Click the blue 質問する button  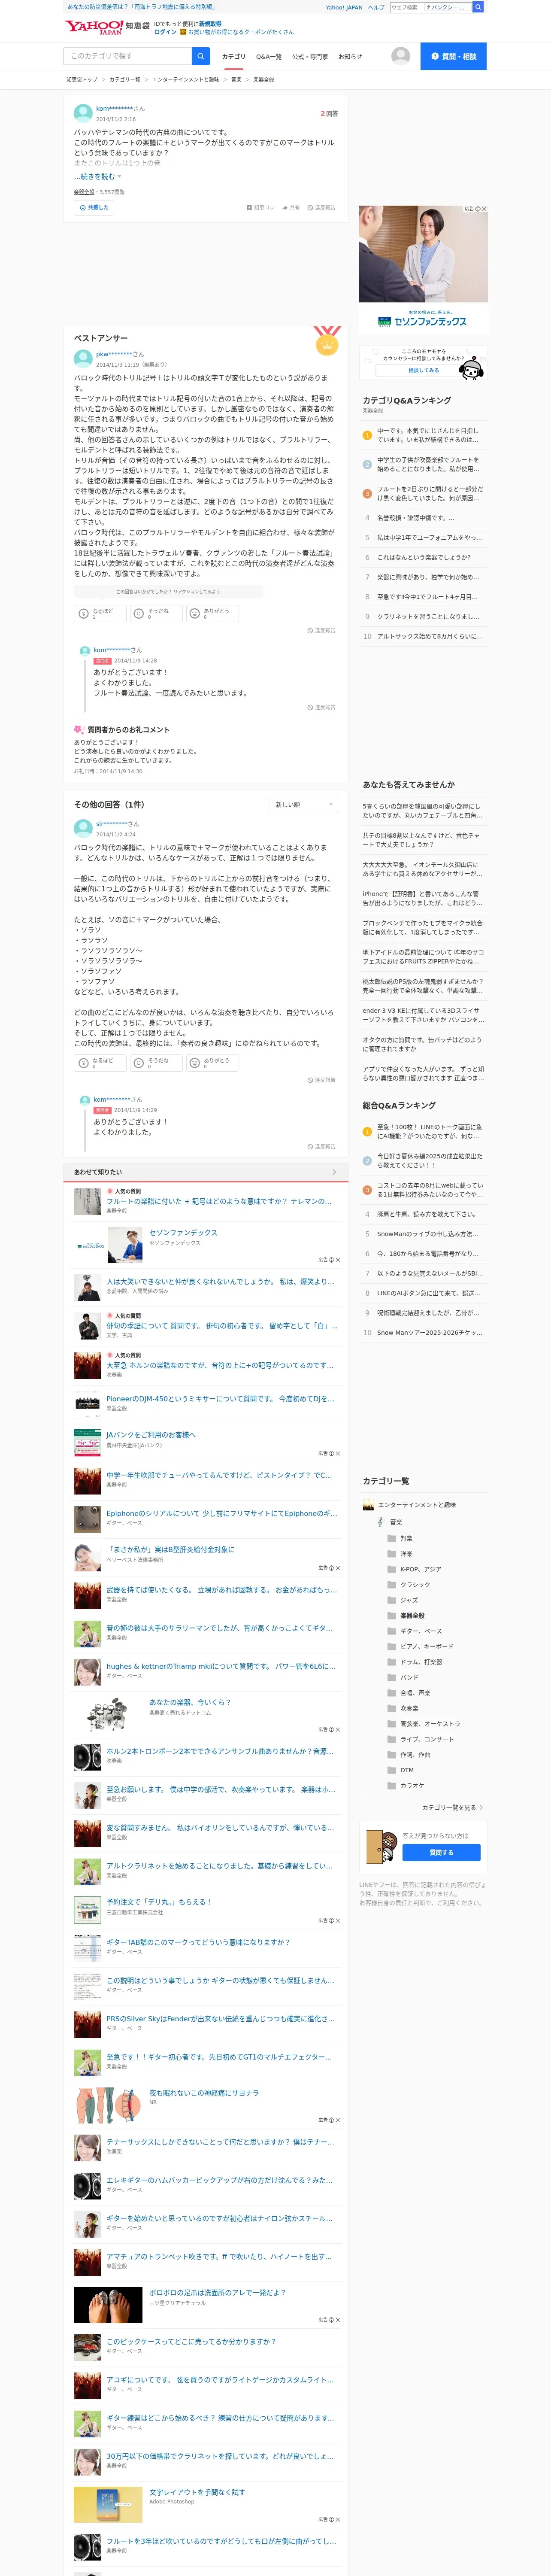point(441,1852)
